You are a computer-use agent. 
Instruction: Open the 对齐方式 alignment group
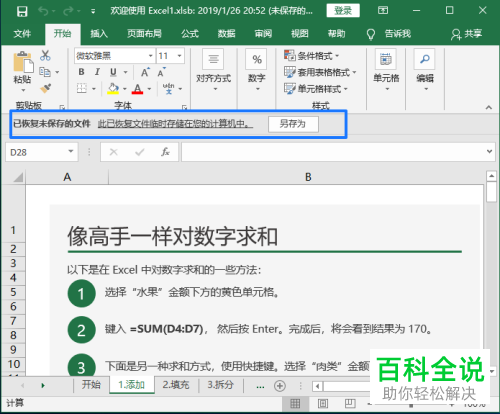tap(213, 70)
